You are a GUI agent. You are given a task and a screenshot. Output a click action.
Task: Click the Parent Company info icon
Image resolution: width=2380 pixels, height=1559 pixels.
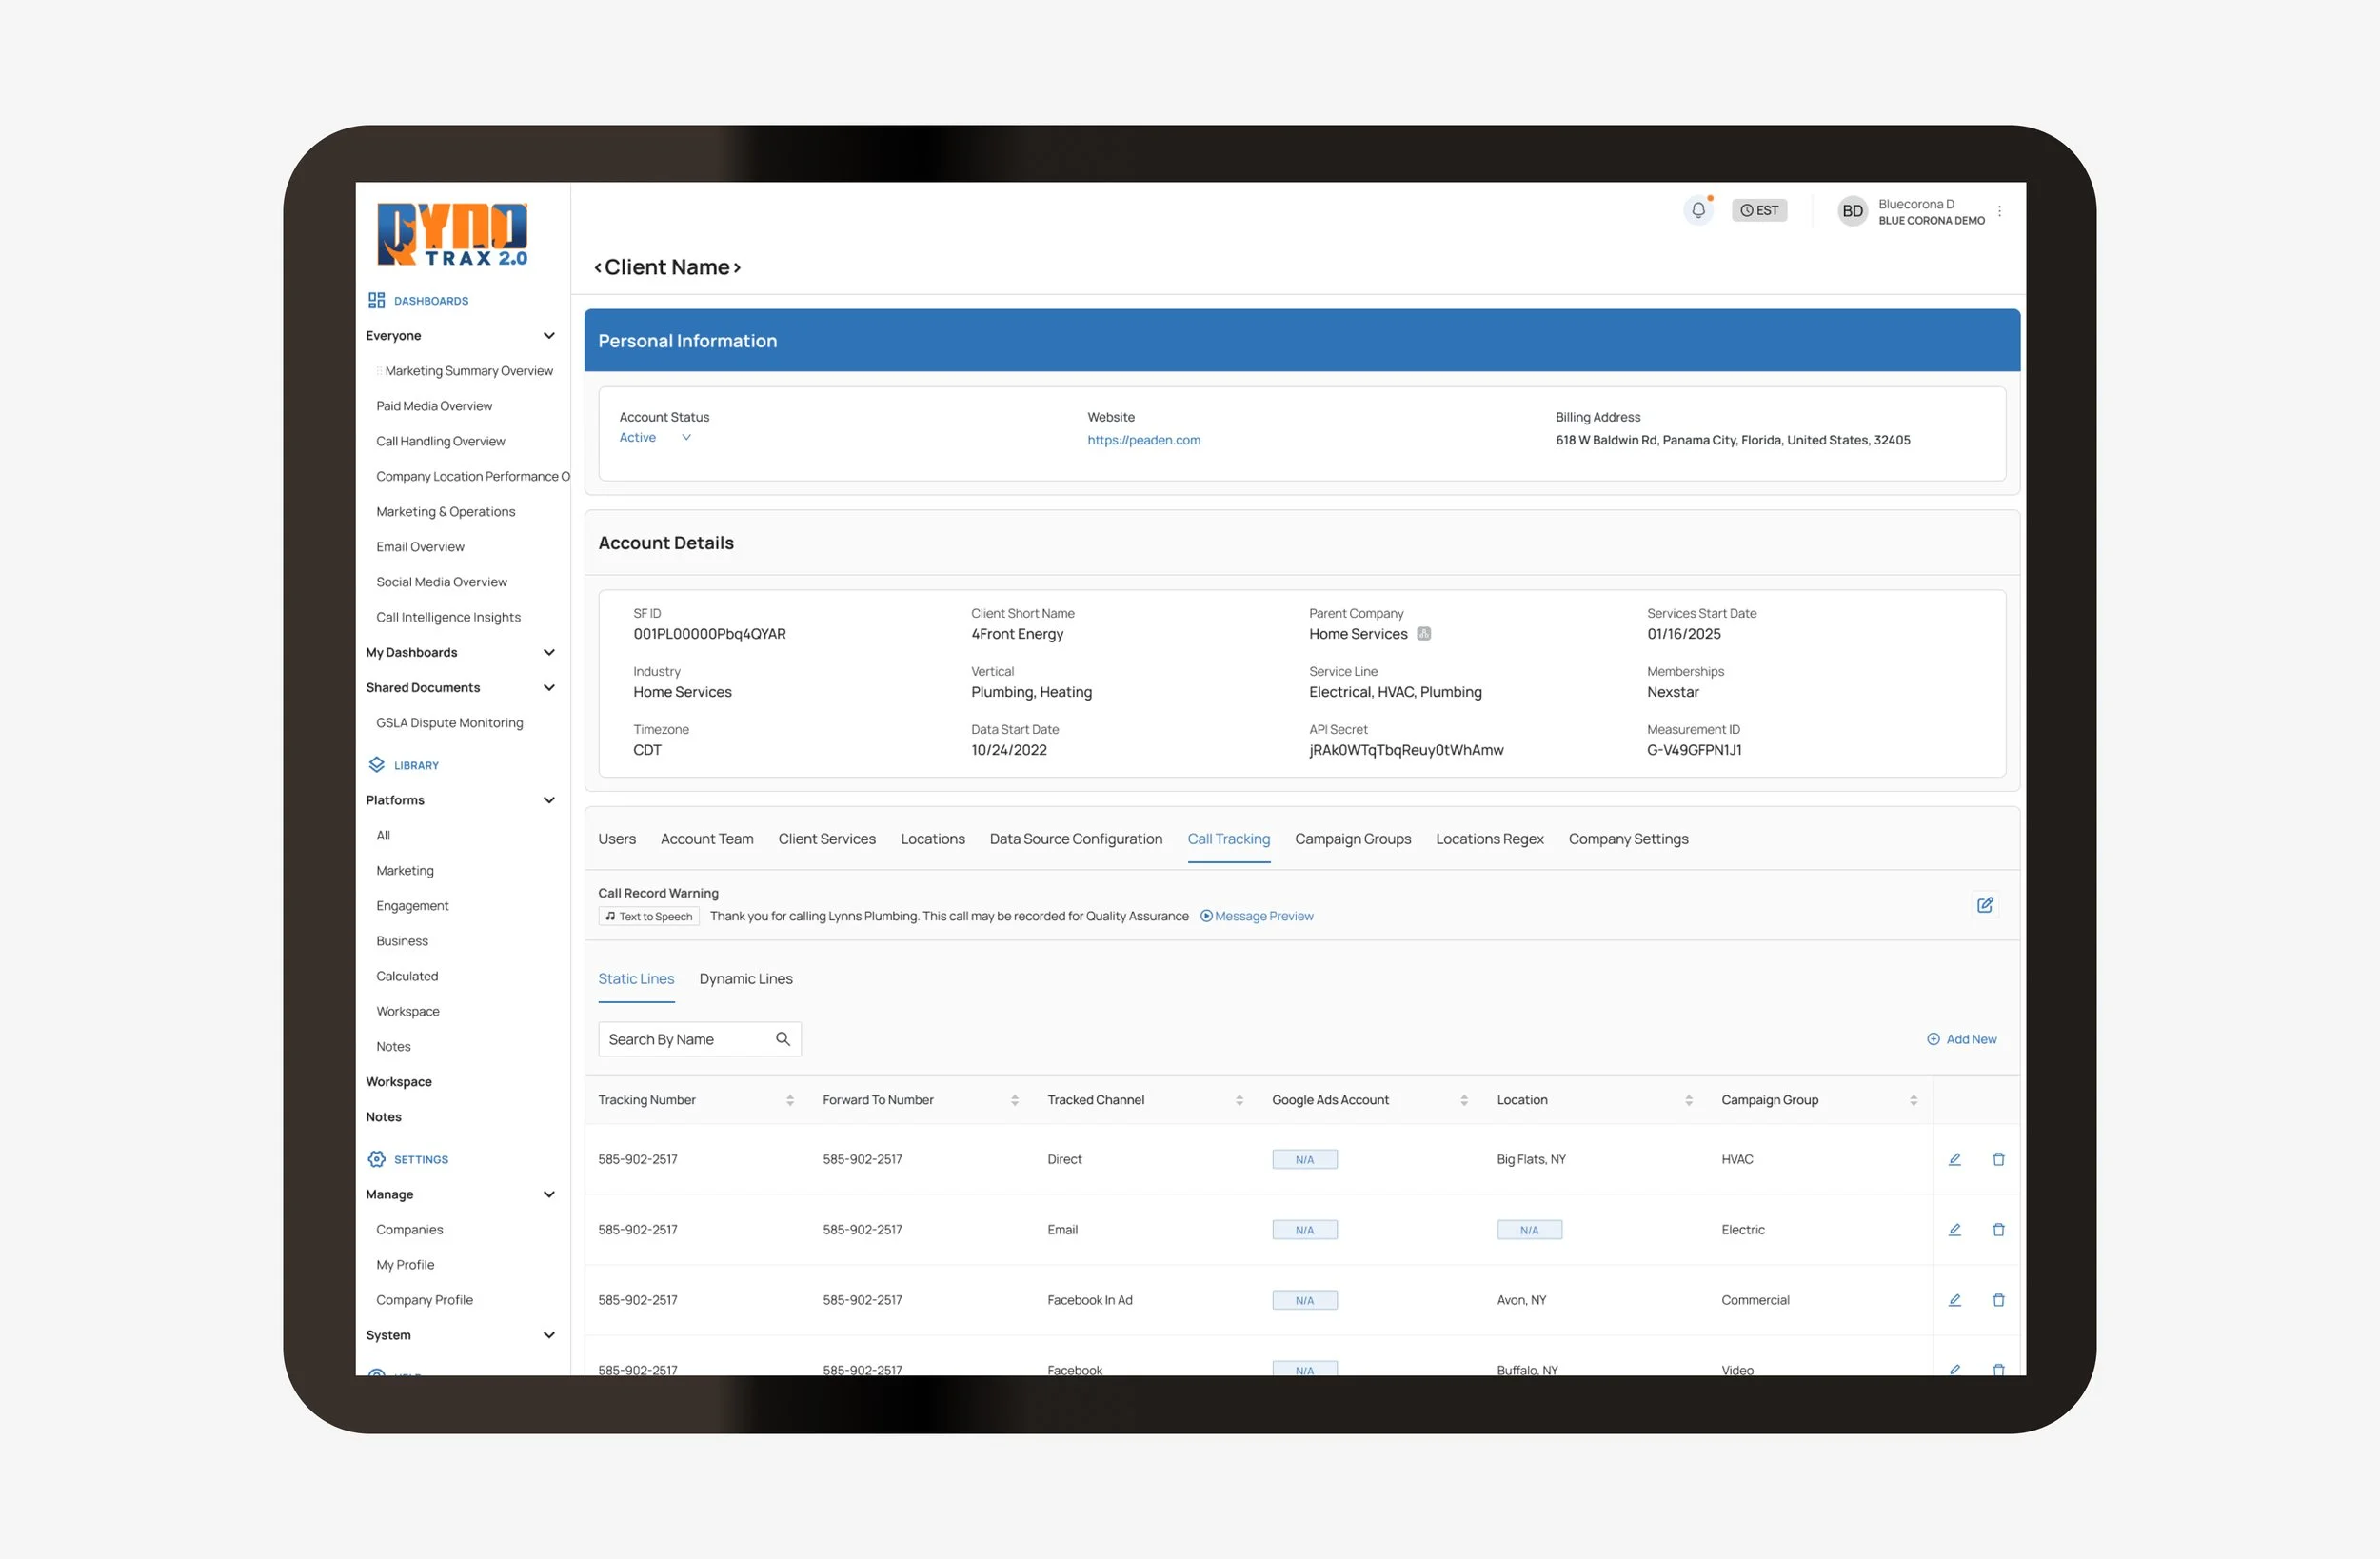(x=1424, y=633)
